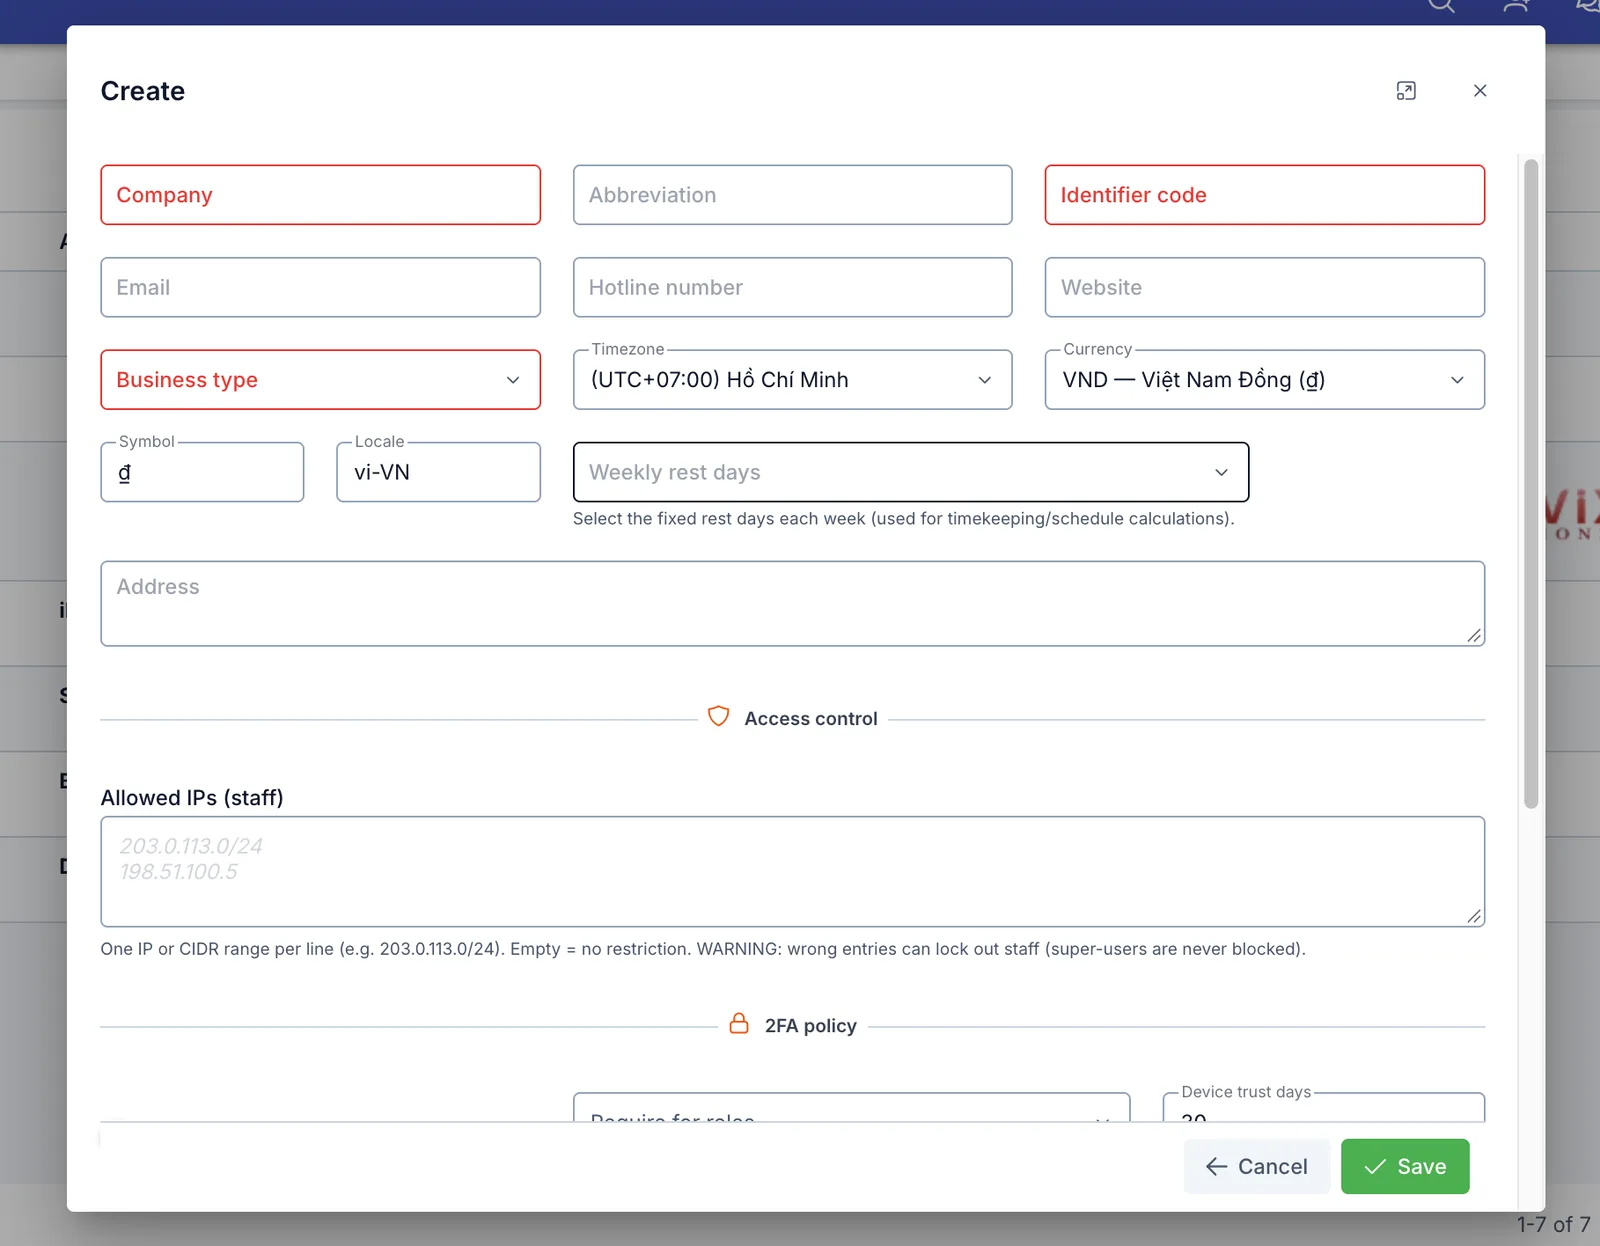
Task: Click the Address text area
Action: pos(792,603)
